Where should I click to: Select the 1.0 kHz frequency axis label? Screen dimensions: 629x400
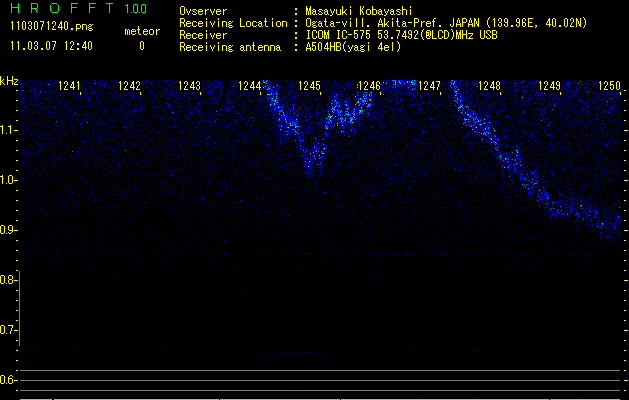point(9,180)
